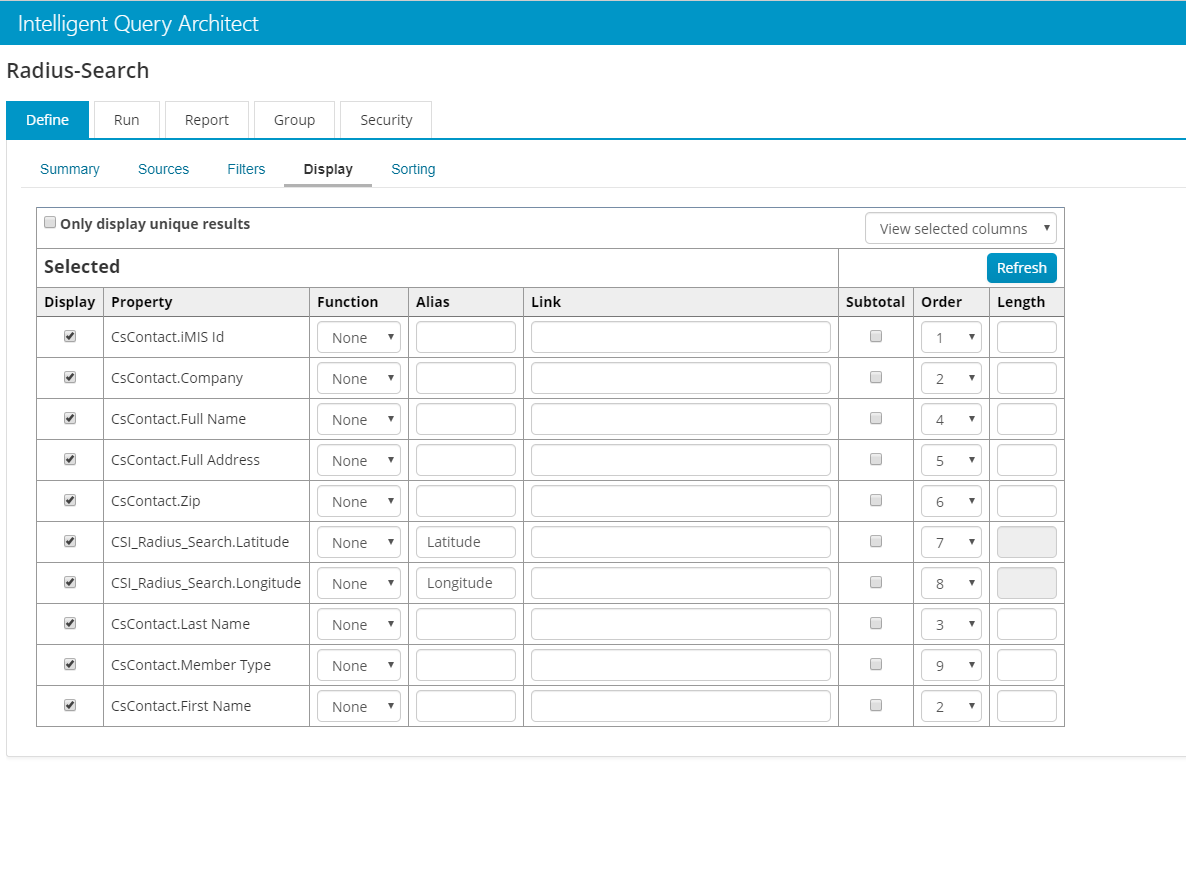
Task: Switch to the Run tab
Action: pyautogui.click(x=126, y=120)
